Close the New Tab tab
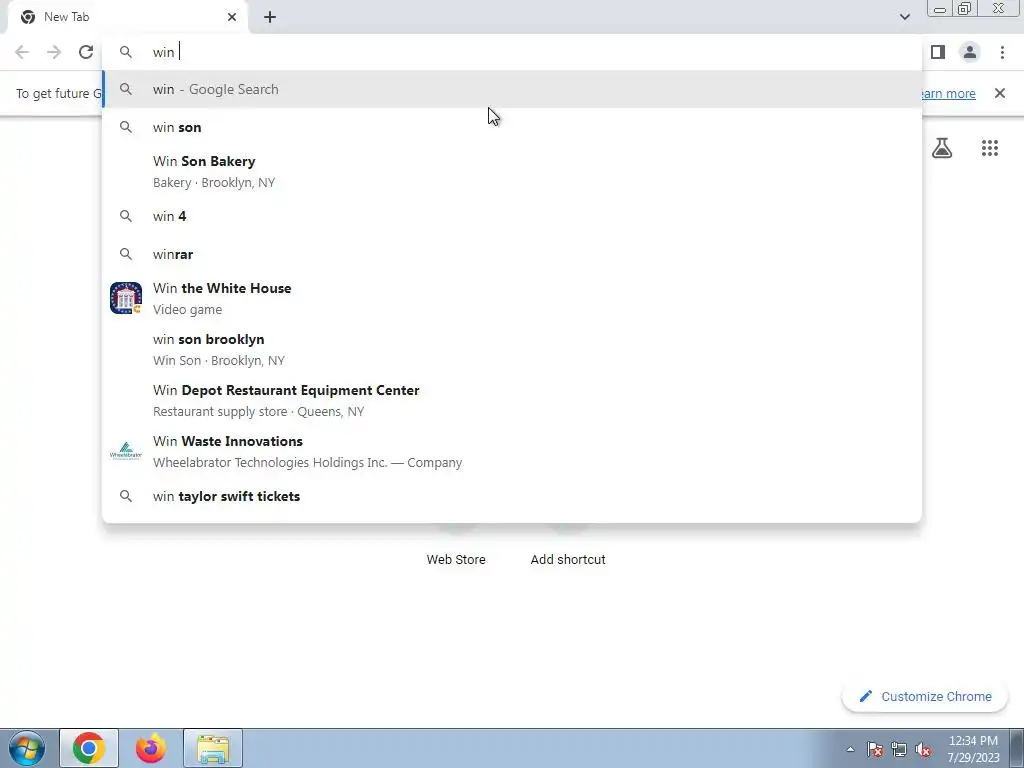The image size is (1024, 768). click(x=232, y=17)
